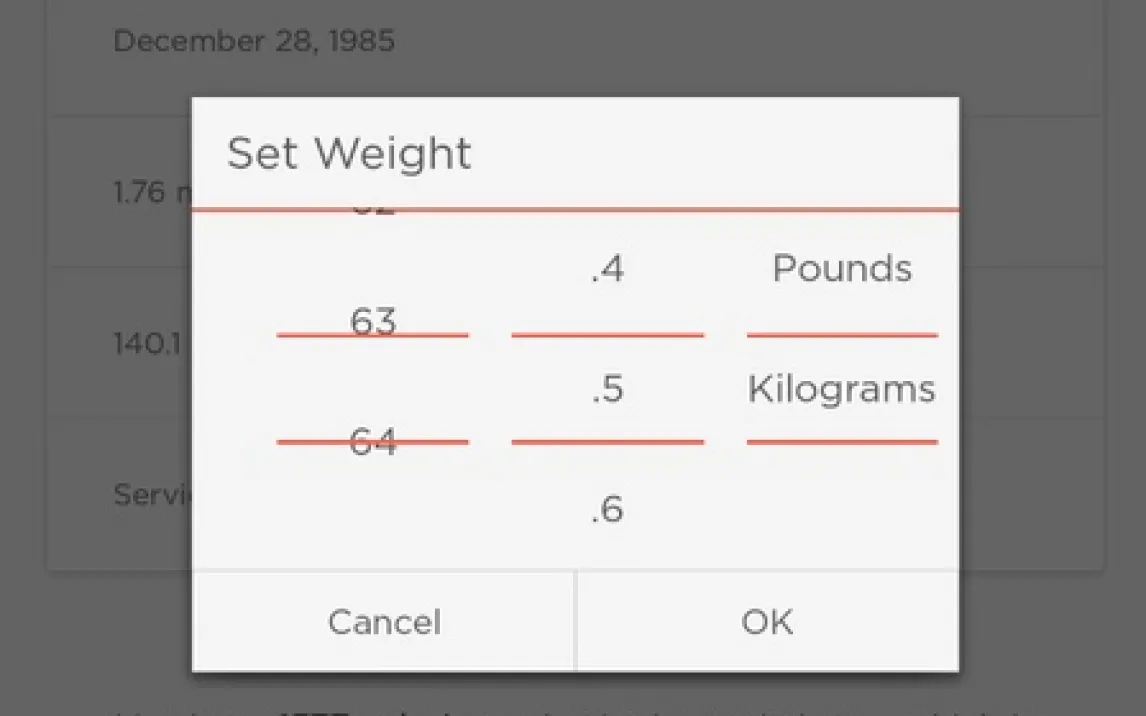Screen dimensions: 1146x716
Task: Cancel the Set Weight dialog
Action: [384, 622]
